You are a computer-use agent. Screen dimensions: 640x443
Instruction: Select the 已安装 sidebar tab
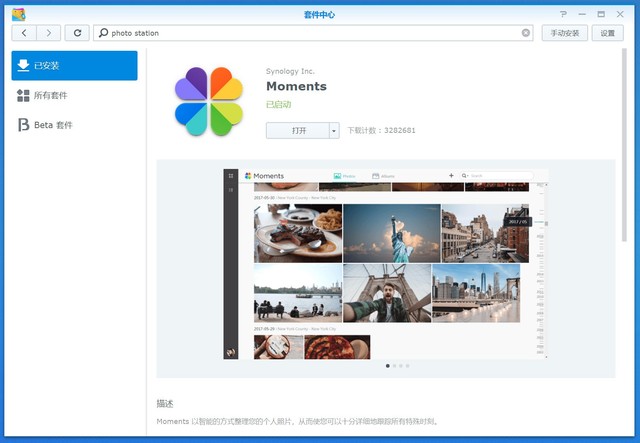click(x=74, y=65)
